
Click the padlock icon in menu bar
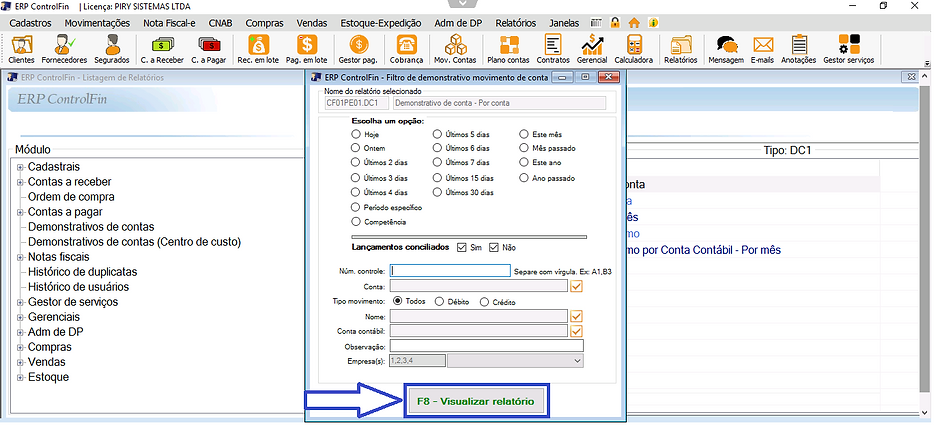click(x=614, y=23)
